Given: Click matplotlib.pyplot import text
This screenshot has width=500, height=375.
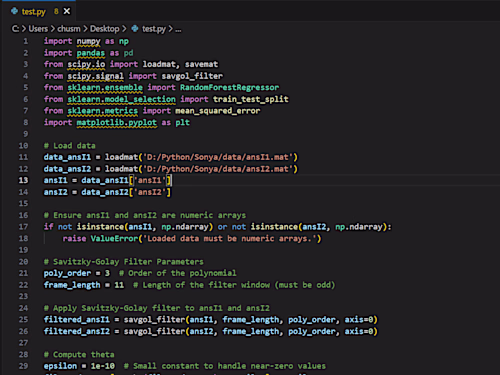Looking at the screenshot, I should tap(117, 123).
